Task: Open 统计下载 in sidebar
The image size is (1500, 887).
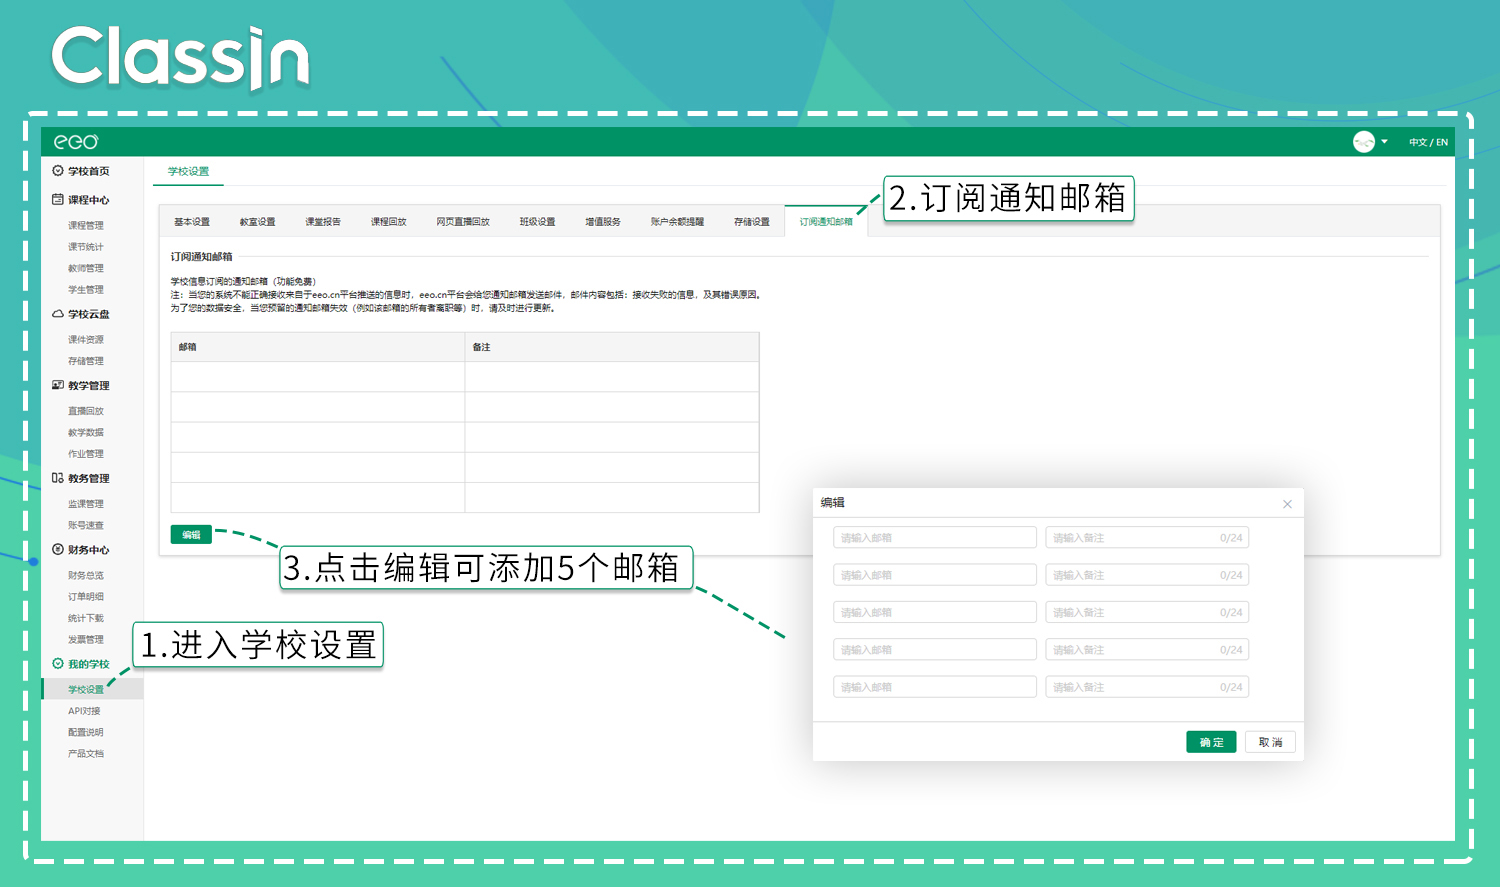Action: 86,618
